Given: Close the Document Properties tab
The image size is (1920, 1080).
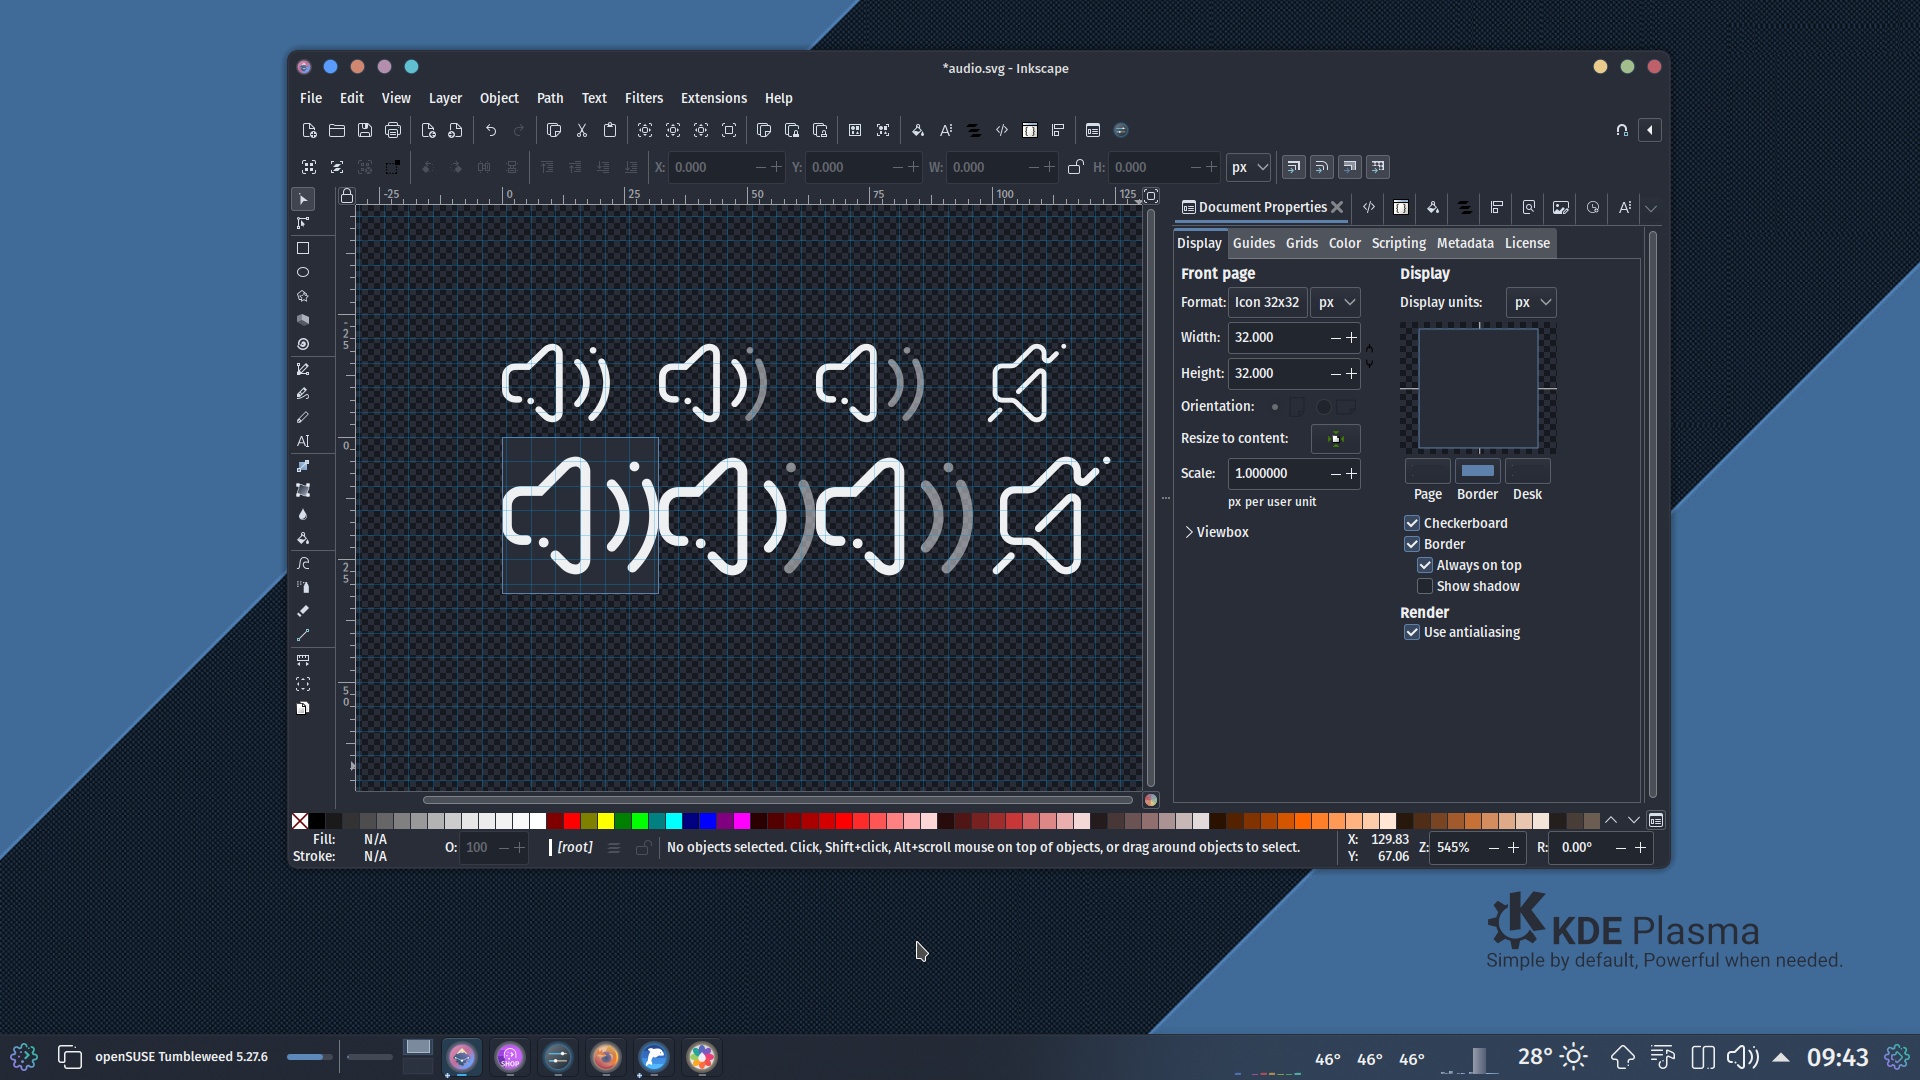Looking at the screenshot, I should pyautogui.click(x=1337, y=207).
